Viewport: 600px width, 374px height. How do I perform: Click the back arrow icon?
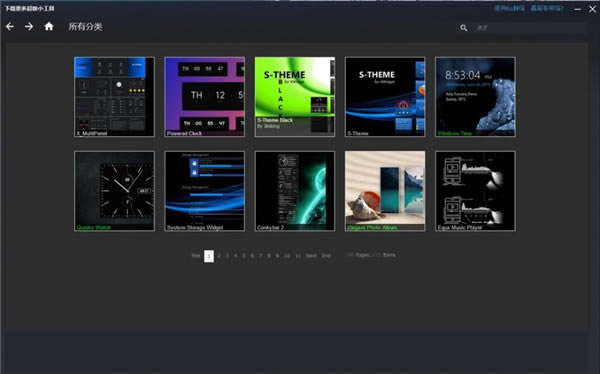10,26
